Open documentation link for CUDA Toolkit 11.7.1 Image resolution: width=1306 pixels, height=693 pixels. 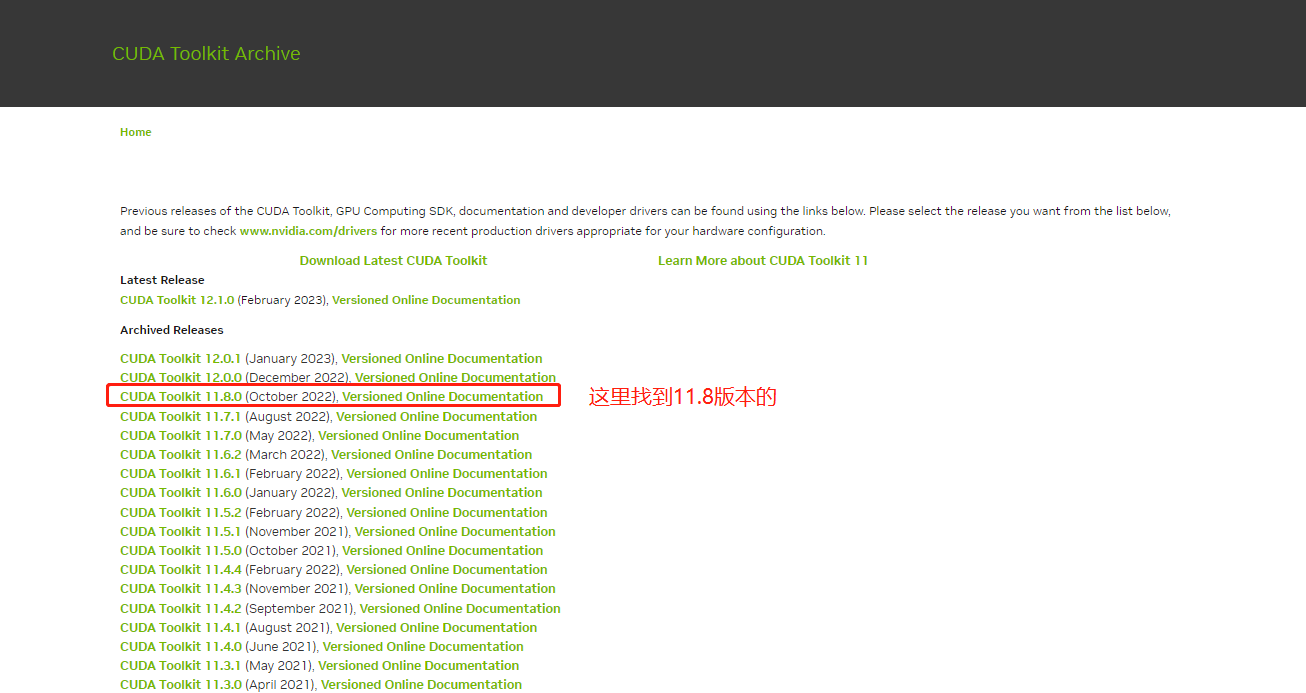[436, 417]
